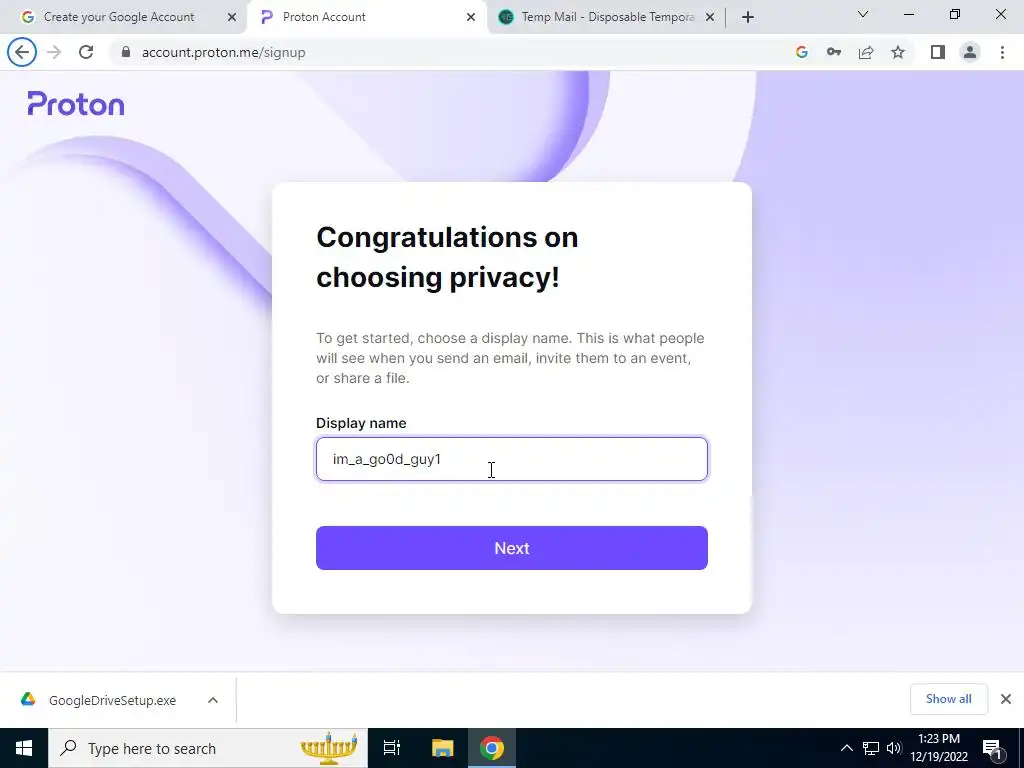The image size is (1024, 768).
Task: Click the Next button
Action: pos(512,548)
